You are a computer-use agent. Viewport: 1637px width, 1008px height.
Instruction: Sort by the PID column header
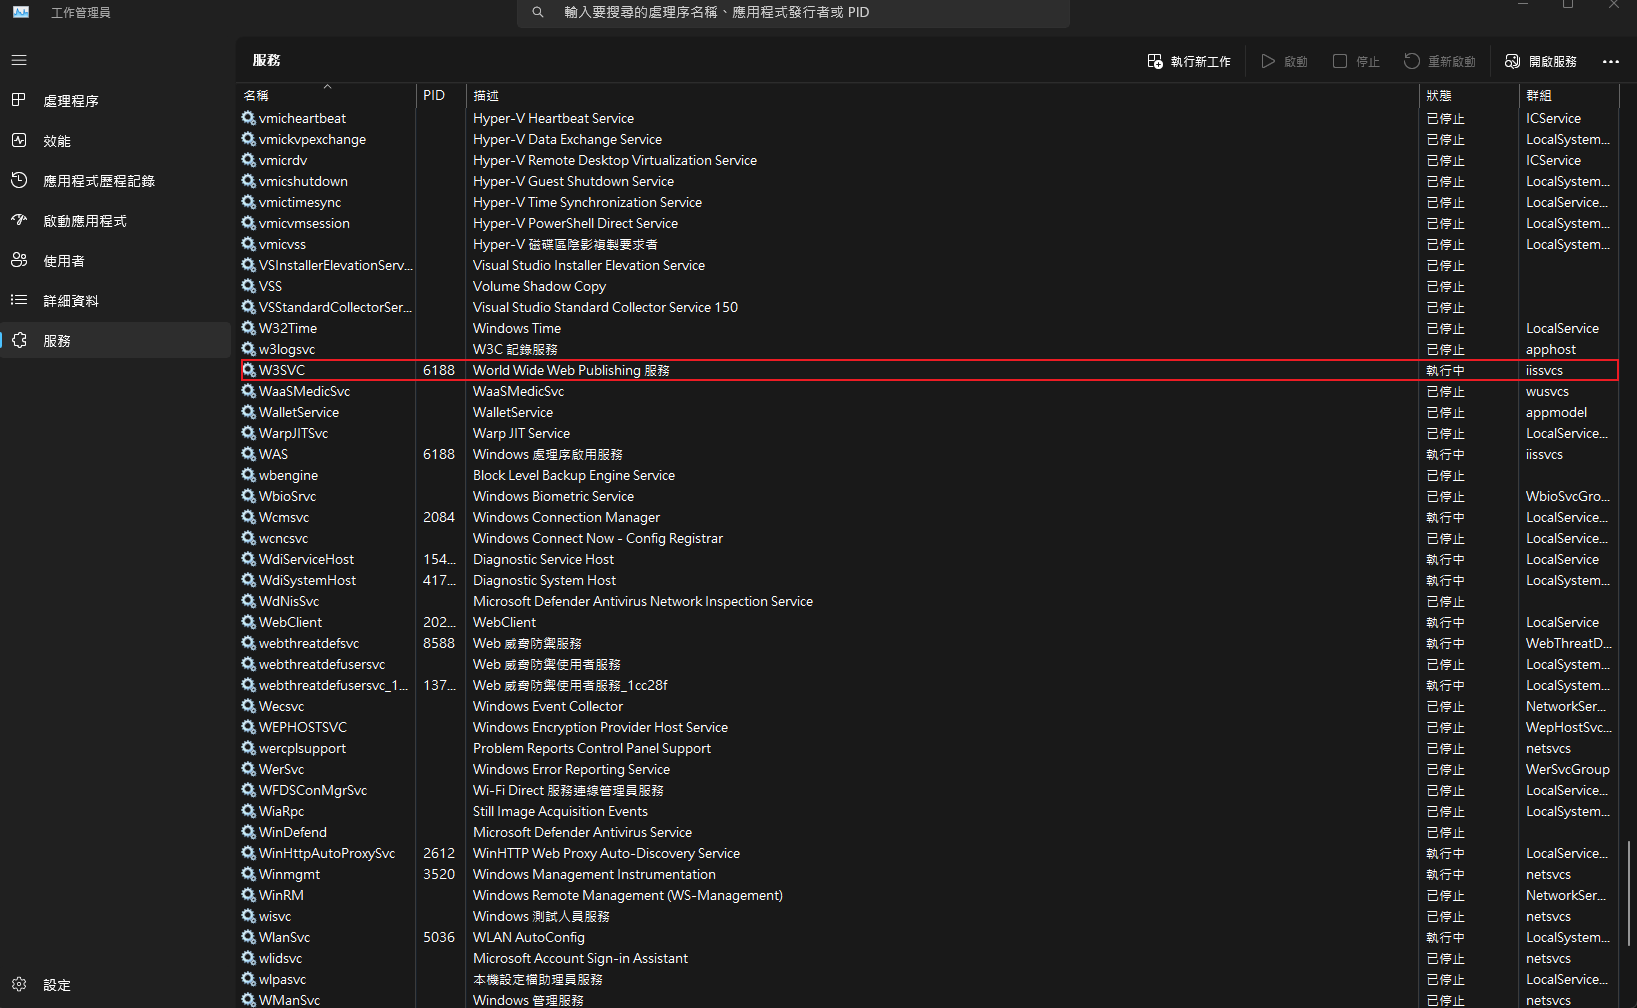(441, 95)
